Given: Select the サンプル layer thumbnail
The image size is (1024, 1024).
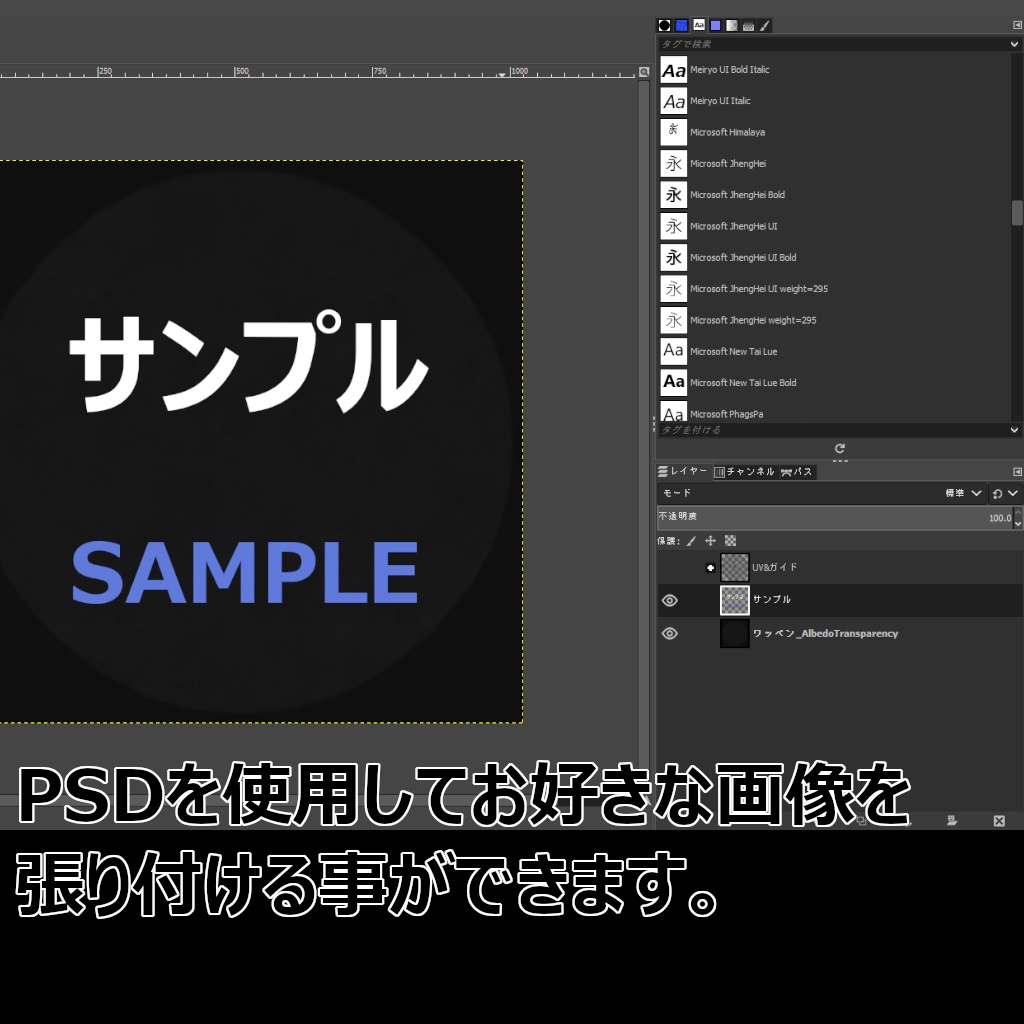Looking at the screenshot, I should 734,600.
